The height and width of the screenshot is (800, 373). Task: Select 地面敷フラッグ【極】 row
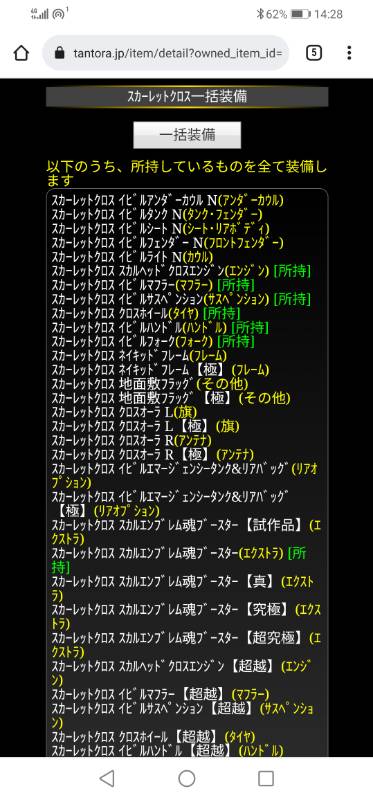[171, 397]
